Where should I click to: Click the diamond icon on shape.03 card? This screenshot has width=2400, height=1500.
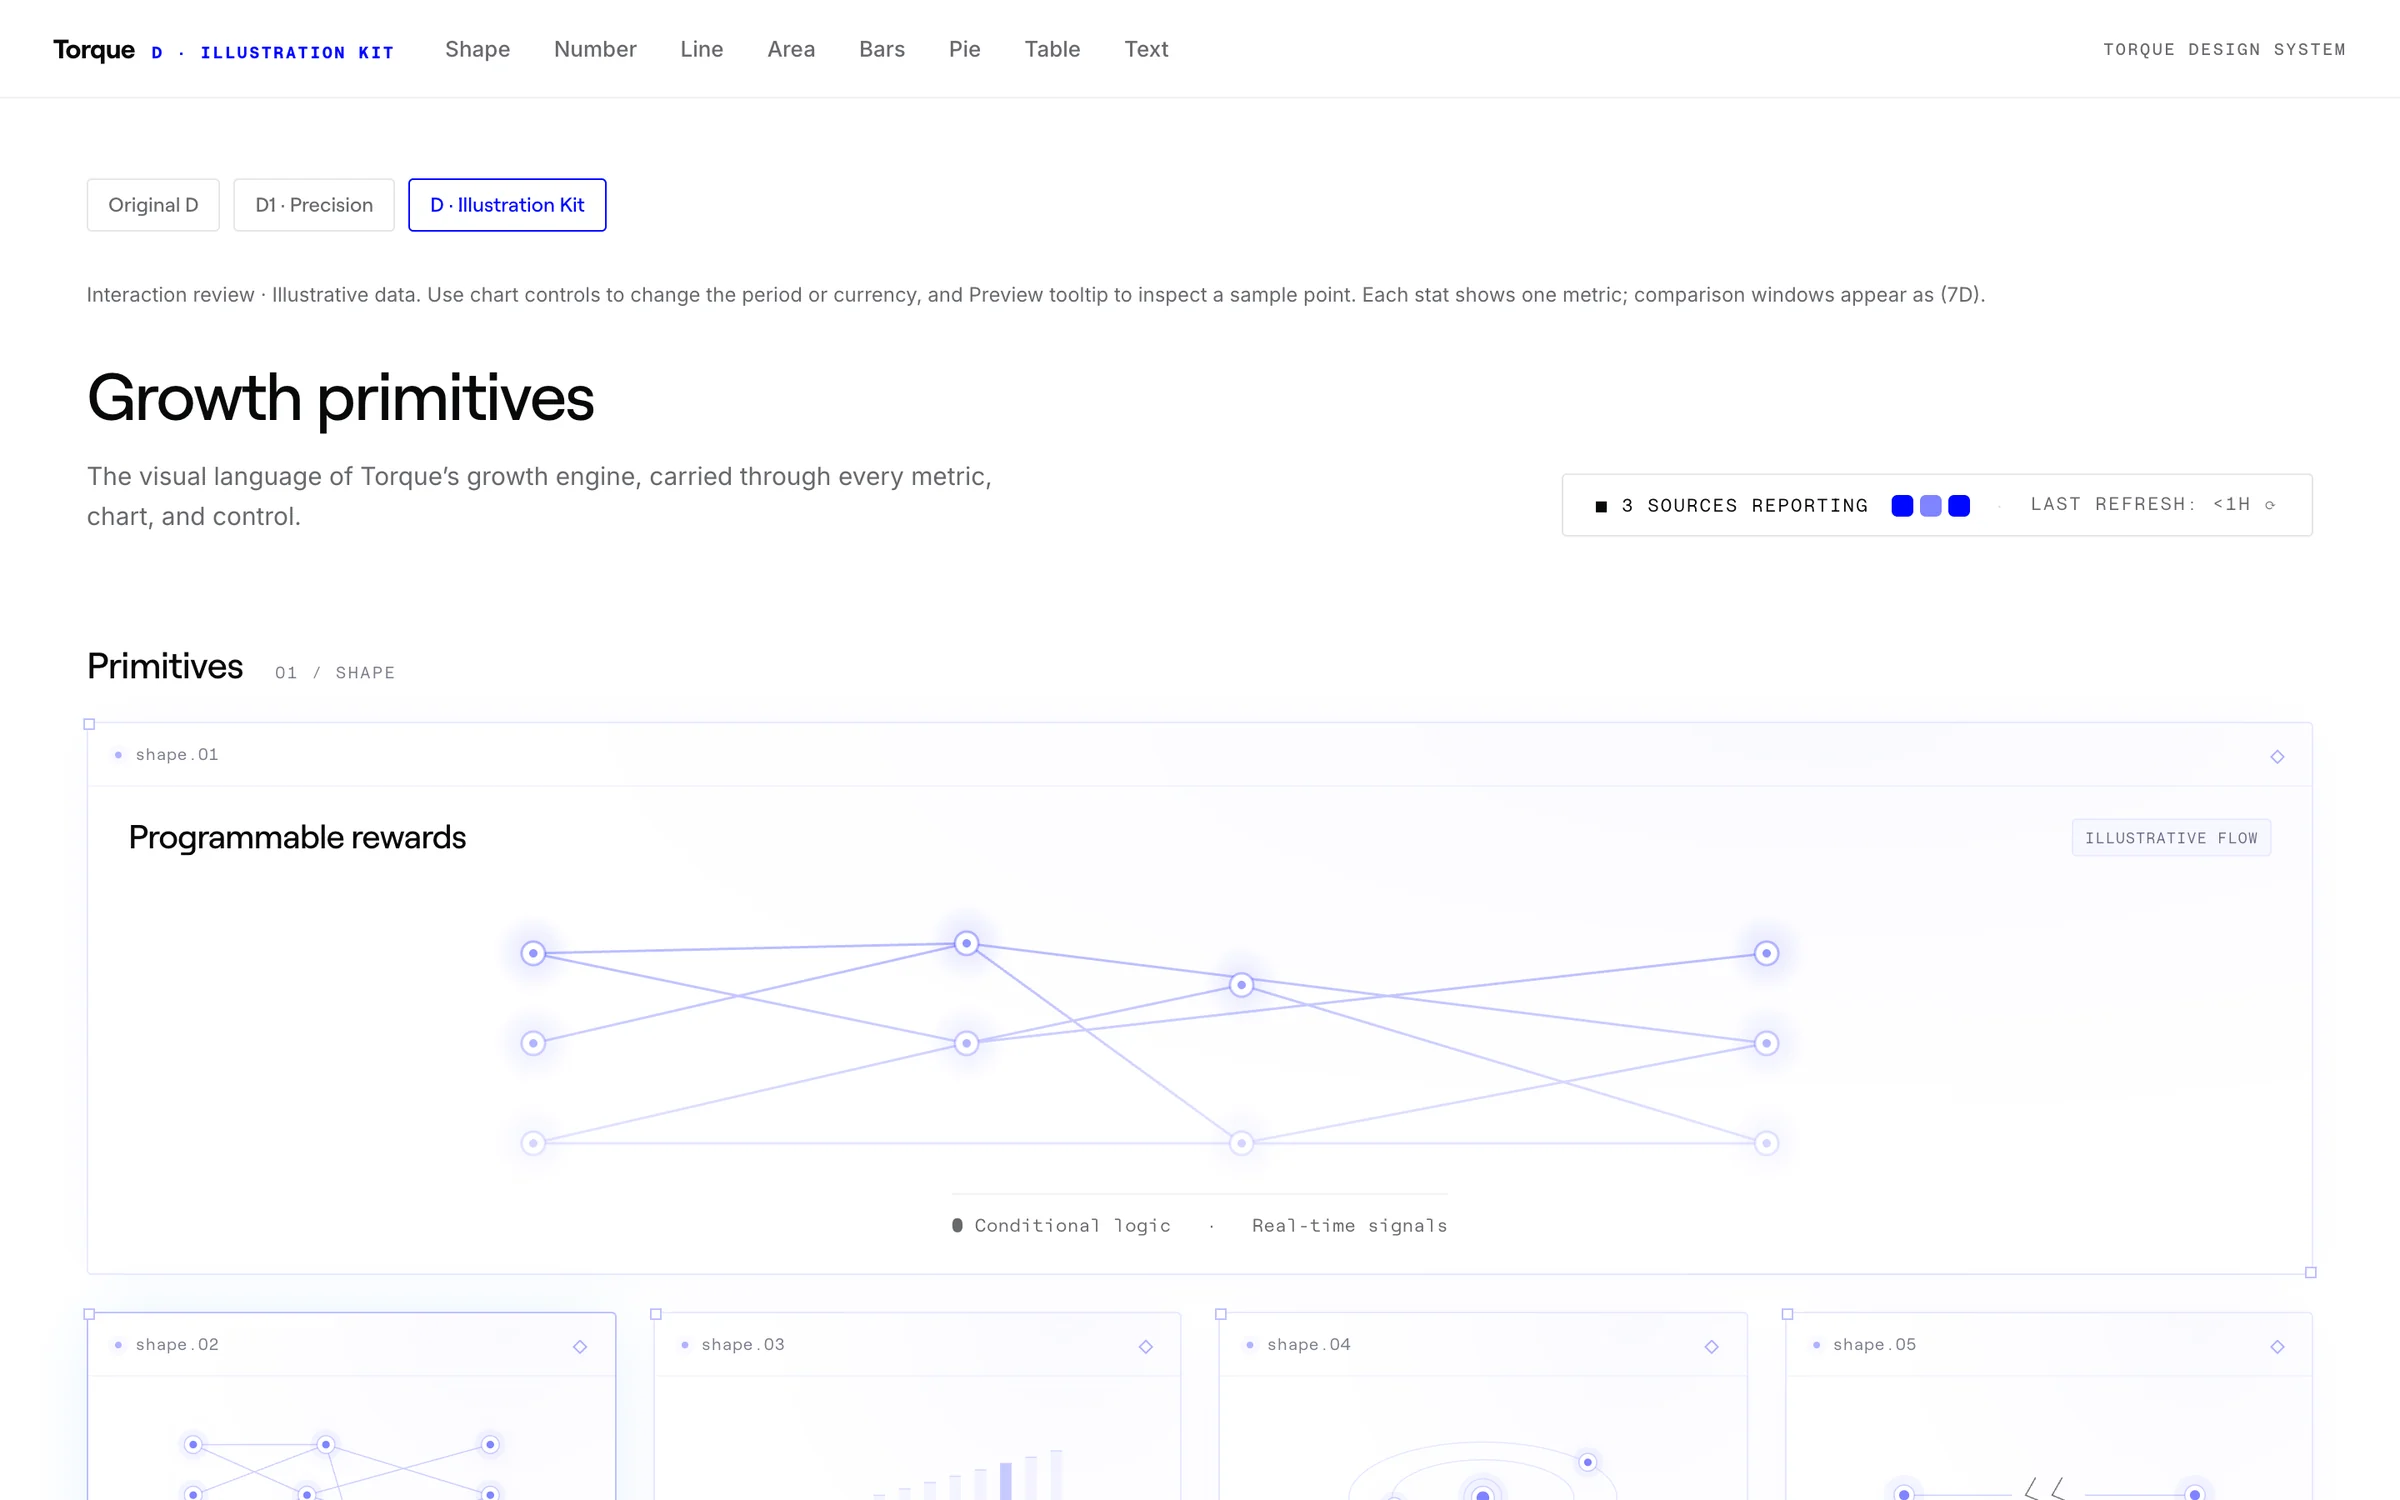tap(1146, 1346)
